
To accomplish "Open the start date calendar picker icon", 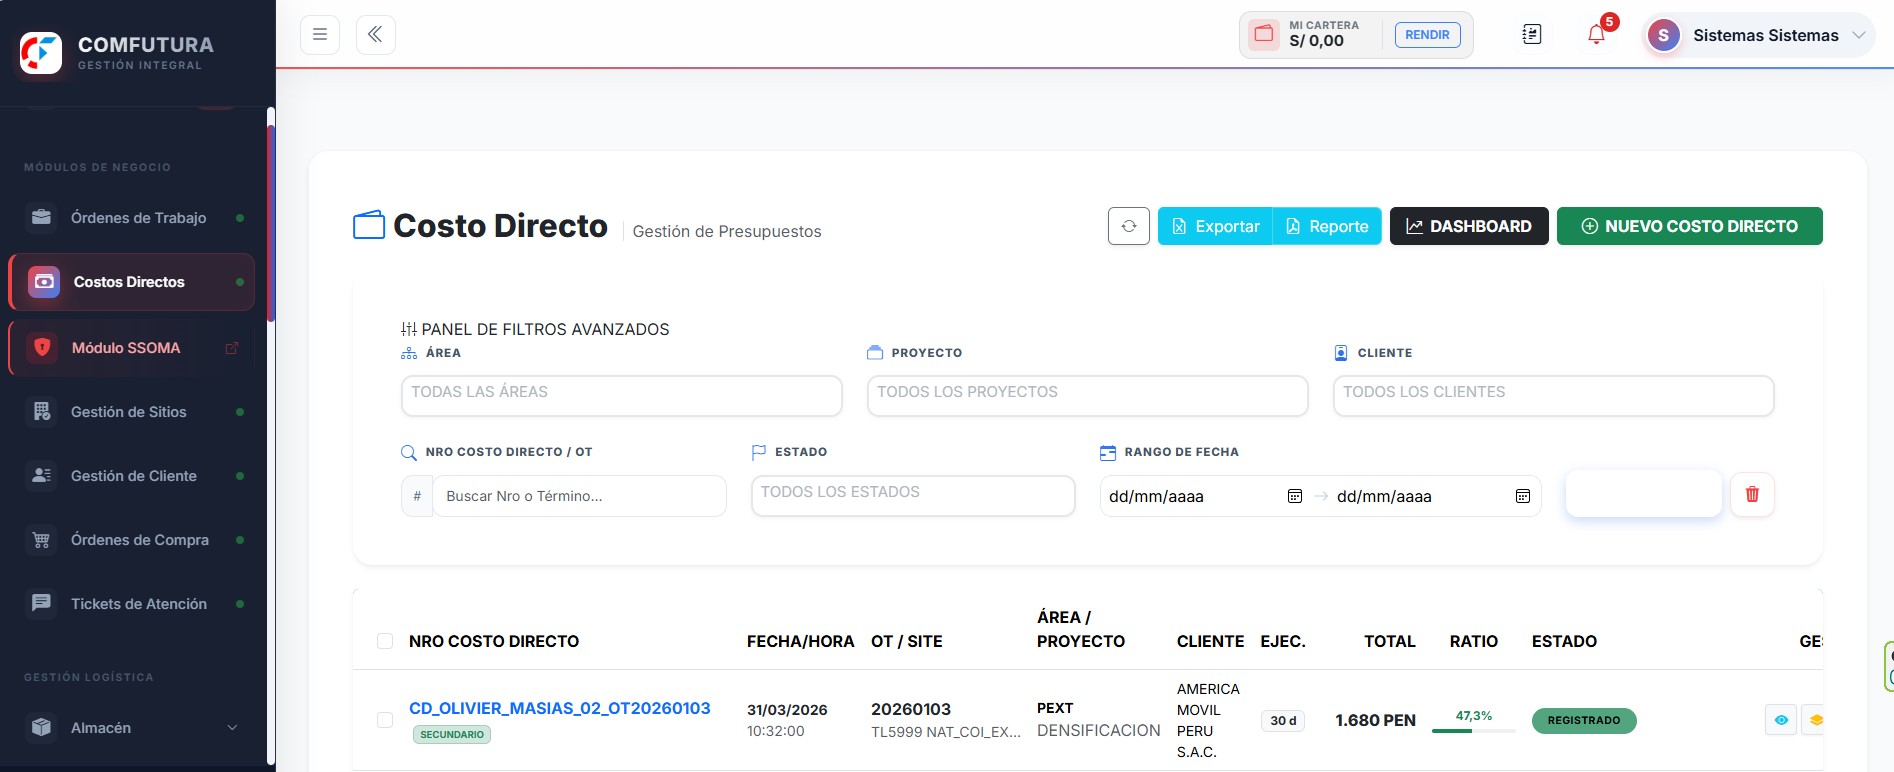I will click(x=1294, y=496).
